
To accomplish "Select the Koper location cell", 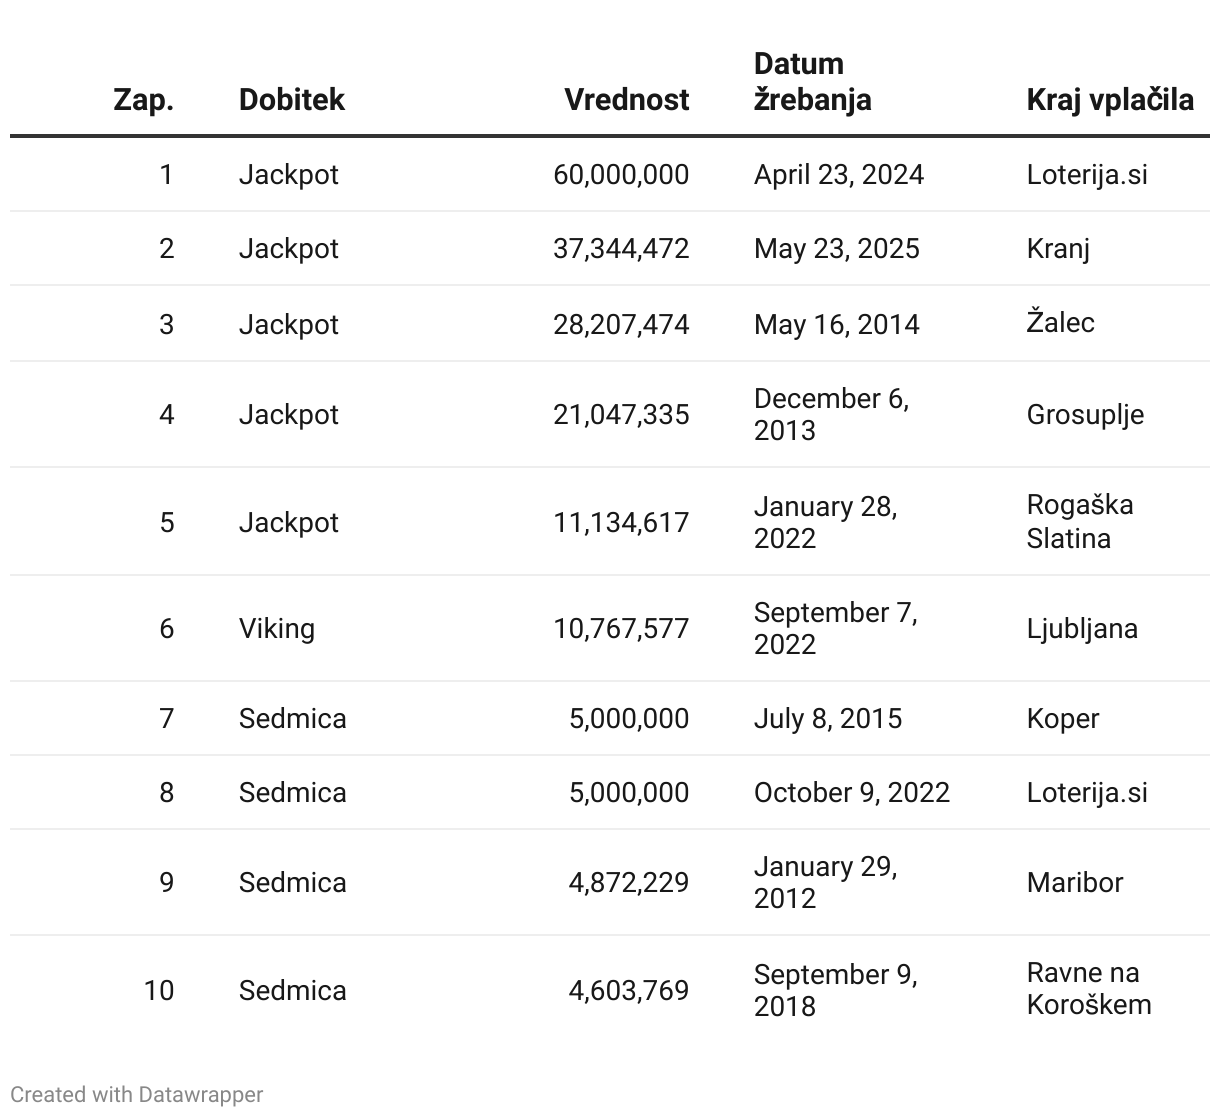I will (x=1062, y=719).
